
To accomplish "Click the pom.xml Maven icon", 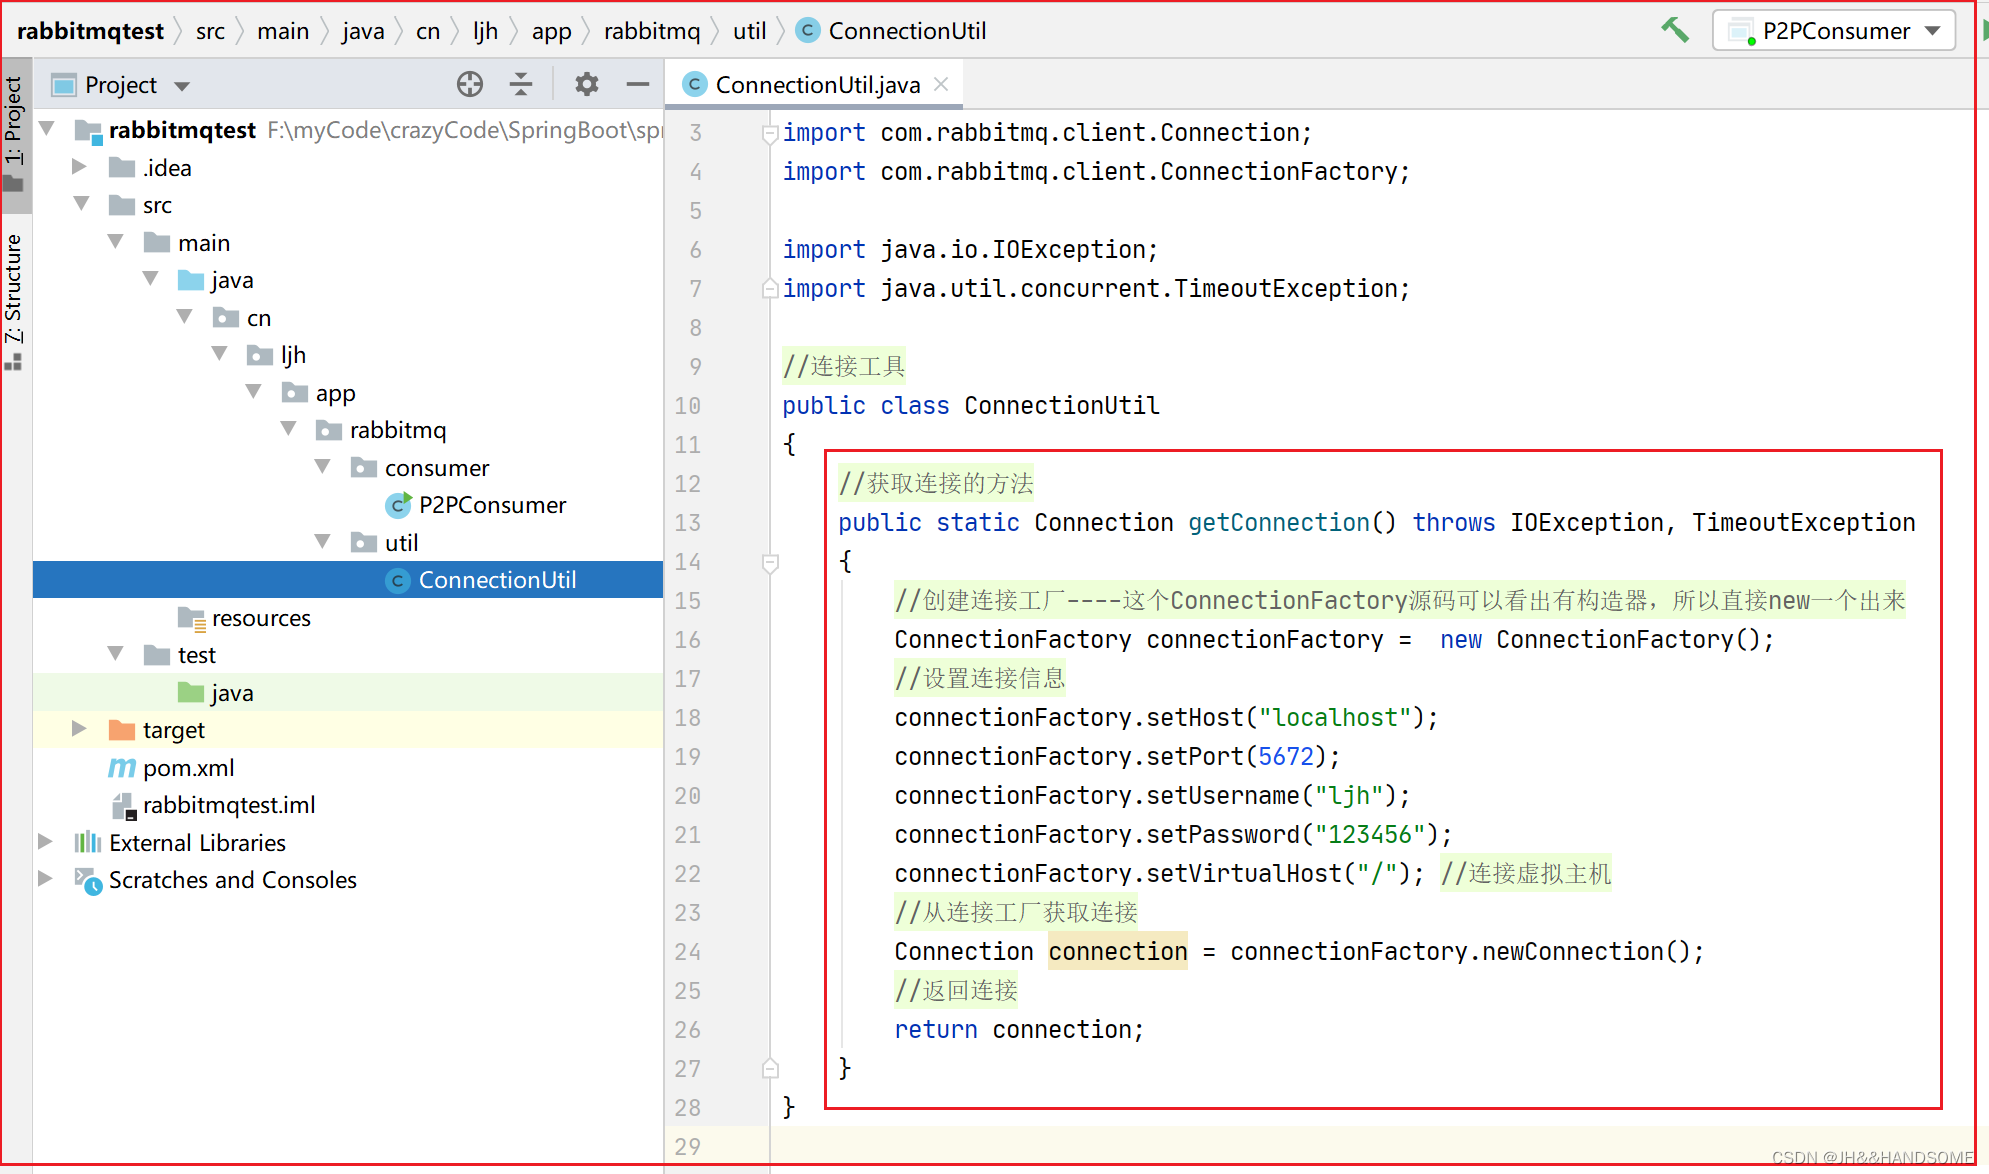I will 122,768.
